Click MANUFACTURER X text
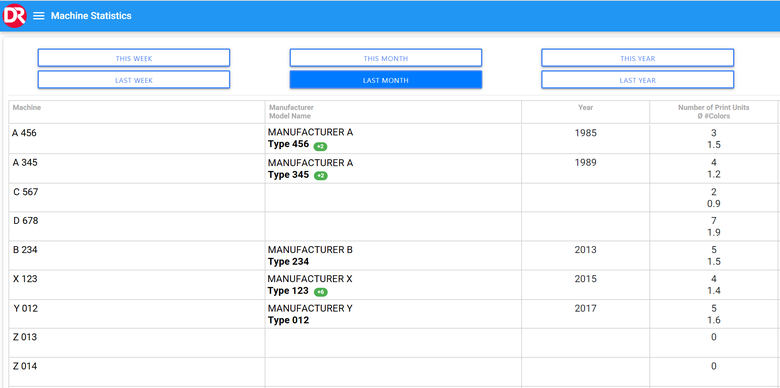The width and height of the screenshot is (780, 388). click(310, 279)
